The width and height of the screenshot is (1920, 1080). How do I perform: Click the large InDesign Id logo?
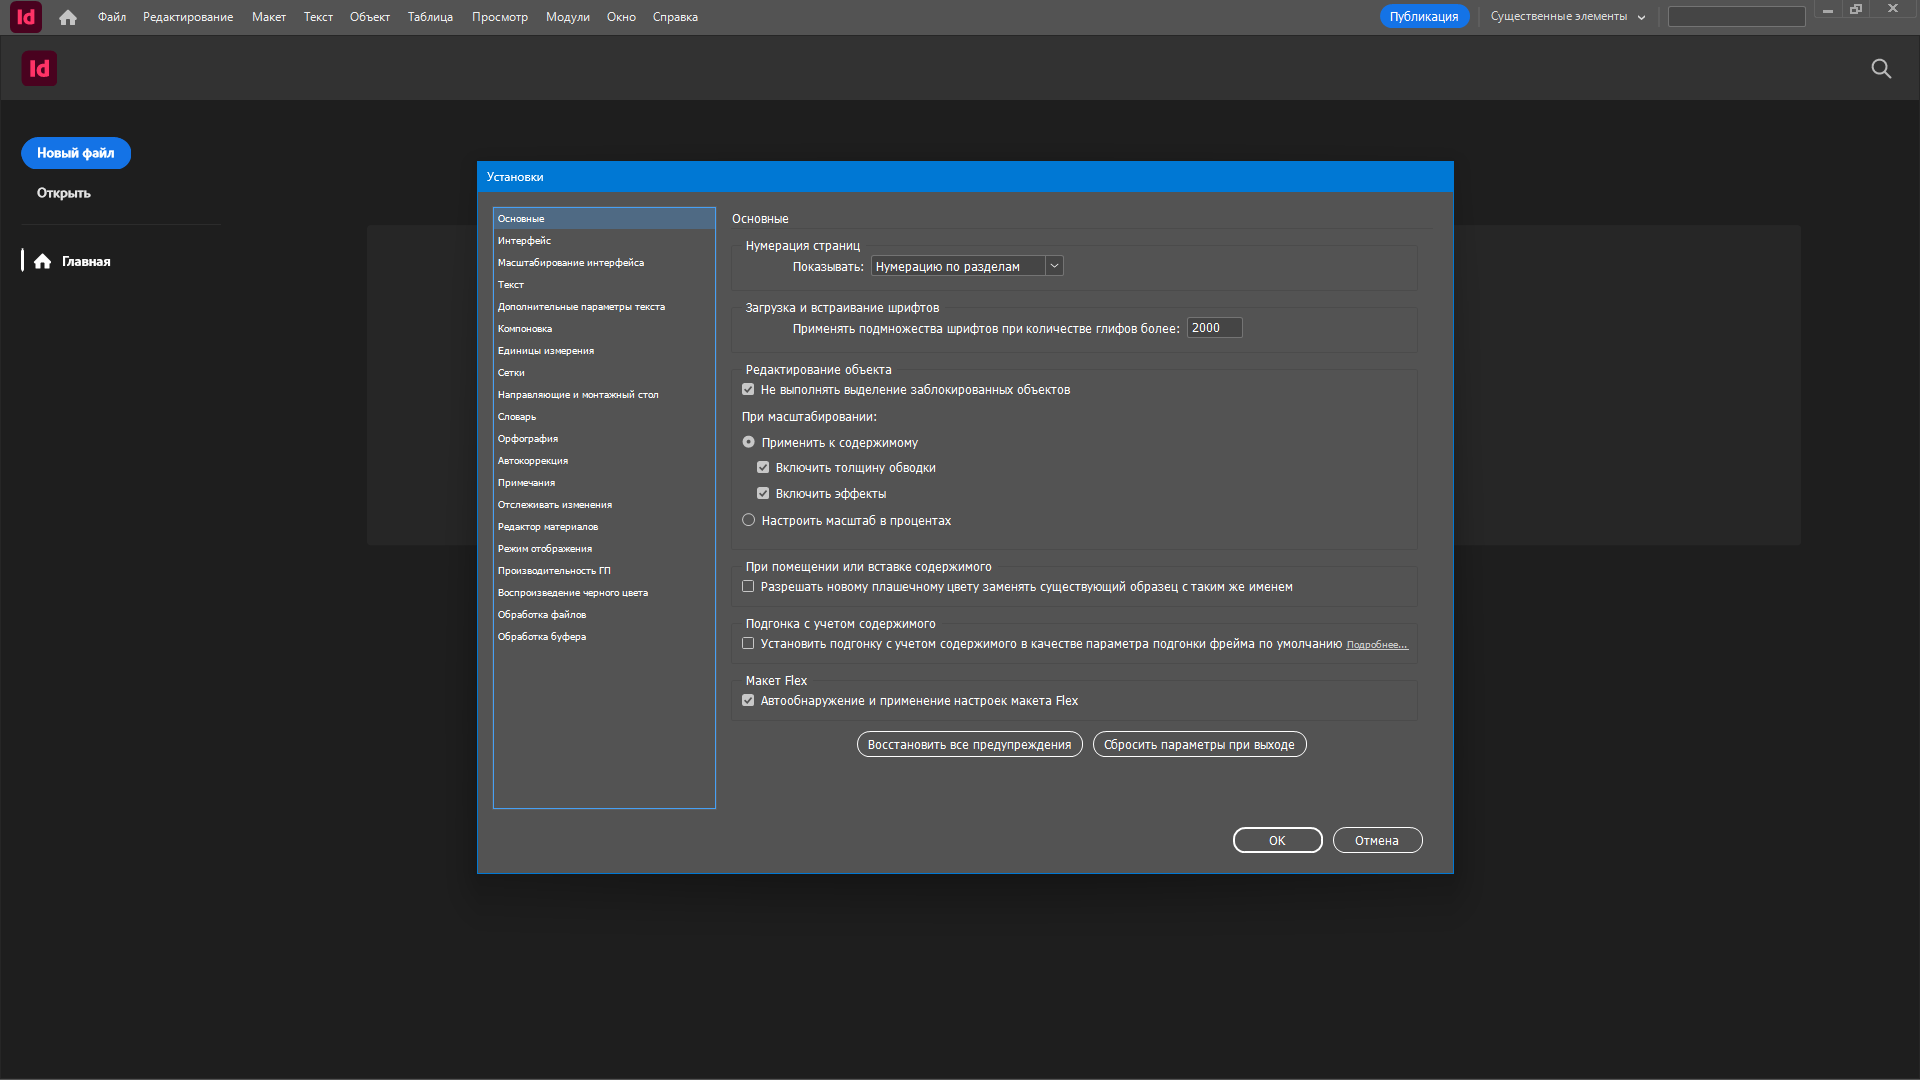[39, 68]
